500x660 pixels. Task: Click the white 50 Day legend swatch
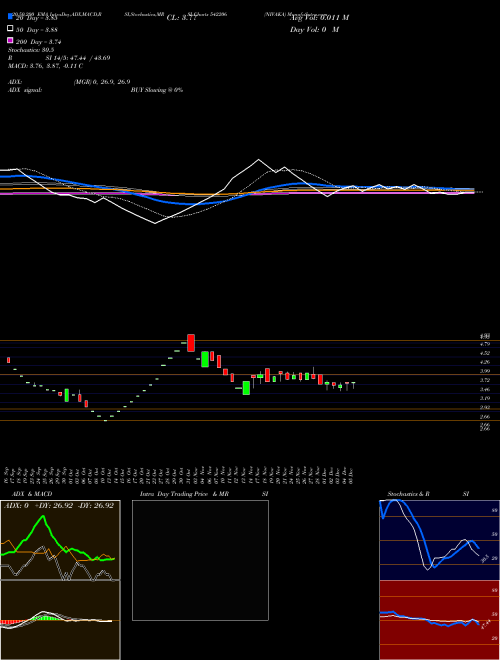point(10,29)
